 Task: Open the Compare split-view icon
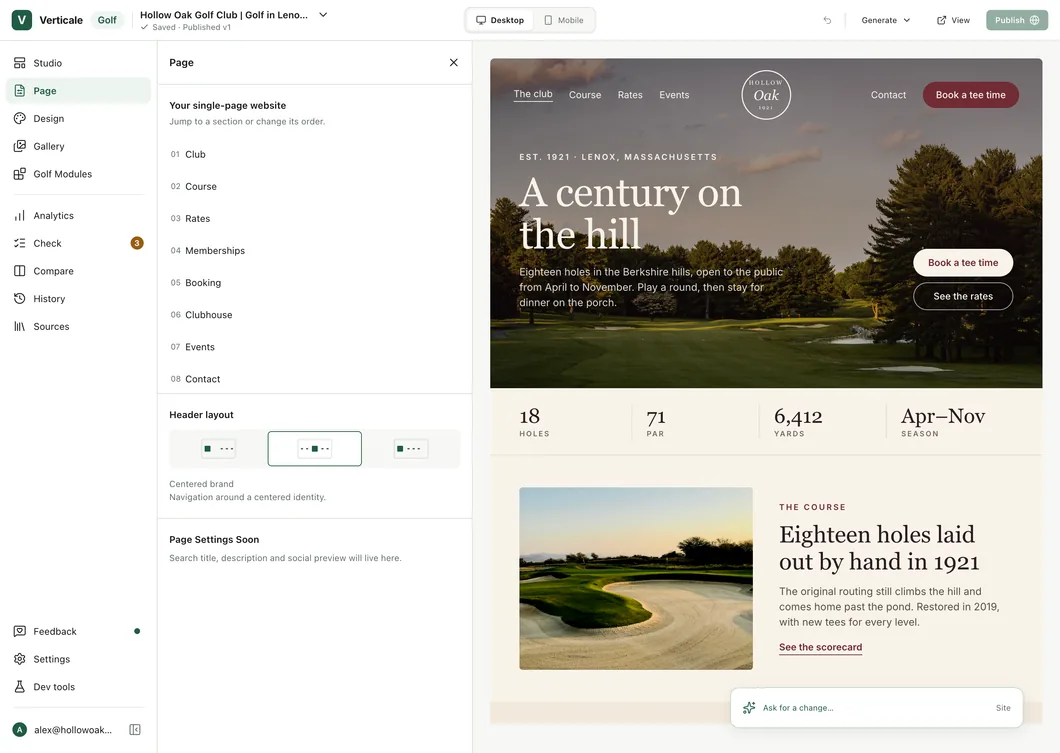[20, 271]
